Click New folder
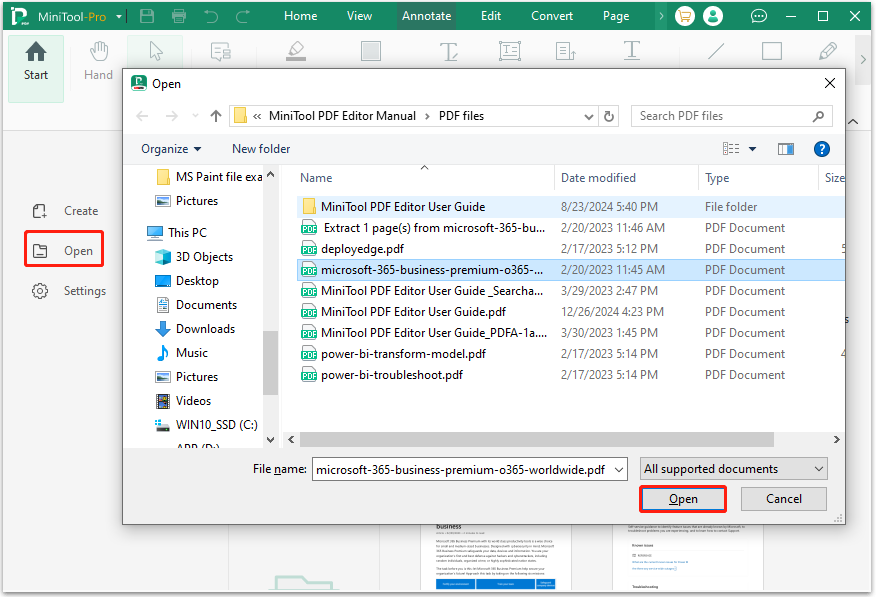Image resolution: width=876 pixels, height=597 pixels. coord(261,149)
